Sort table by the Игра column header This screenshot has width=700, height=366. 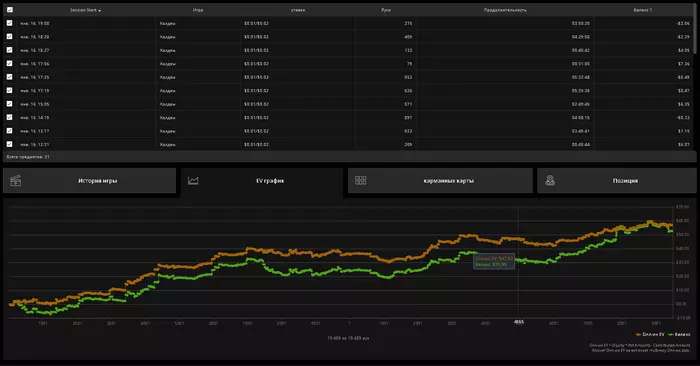tap(198, 10)
